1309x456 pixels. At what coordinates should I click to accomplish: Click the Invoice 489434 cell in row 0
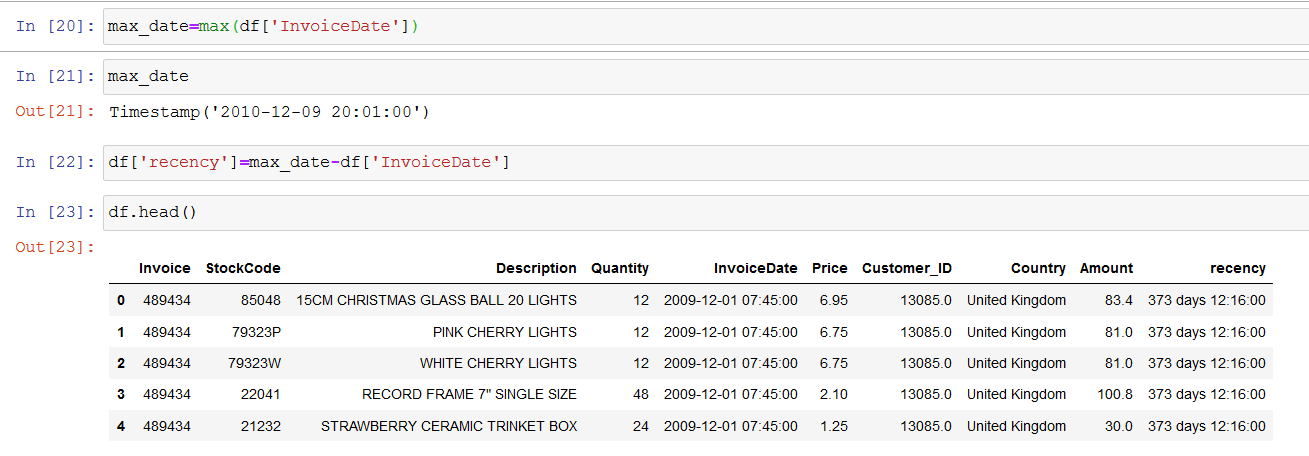coord(167,300)
